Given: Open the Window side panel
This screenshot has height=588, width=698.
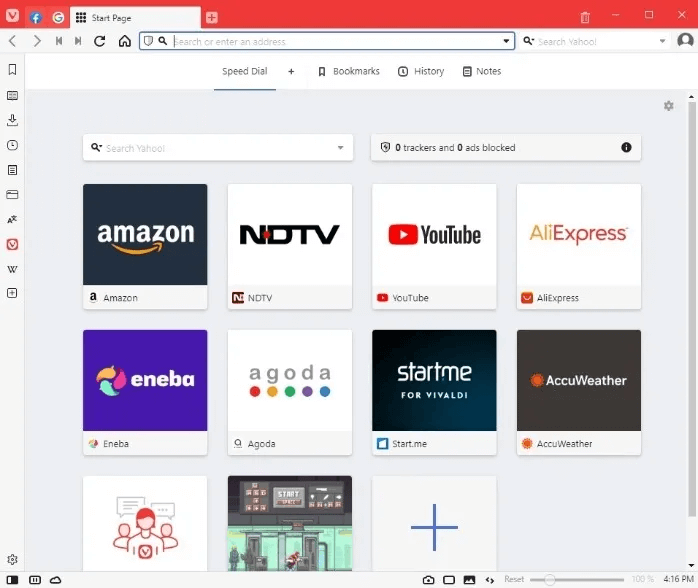Looking at the screenshot, I should coord(12,195).
